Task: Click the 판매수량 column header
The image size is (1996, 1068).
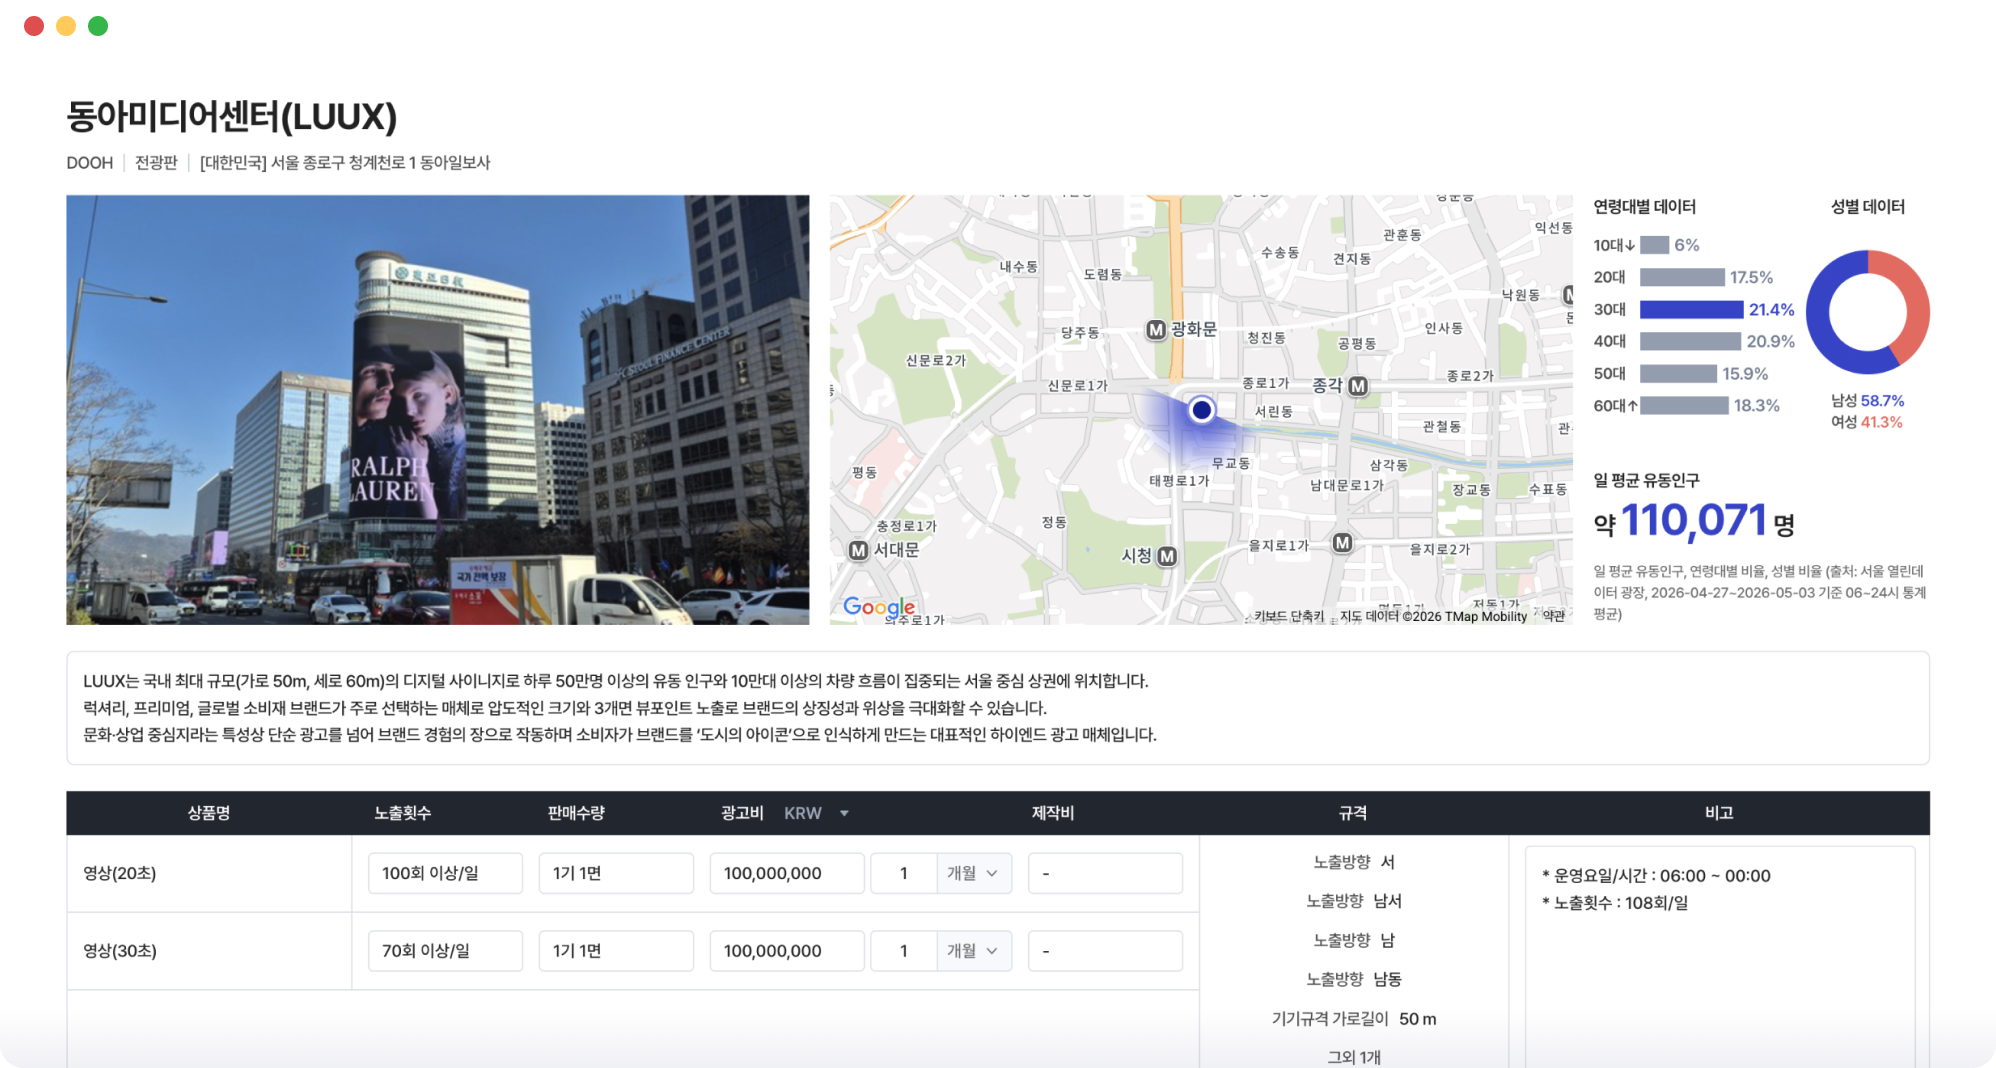Action: point(576,813)
